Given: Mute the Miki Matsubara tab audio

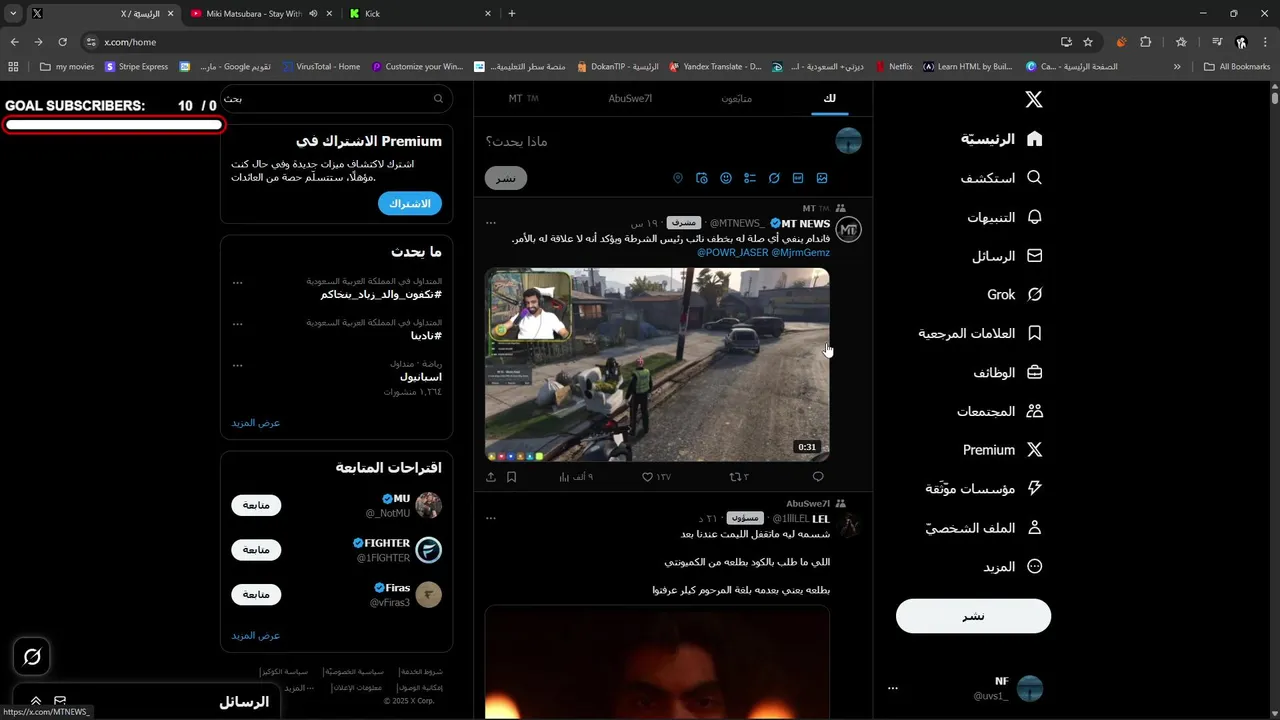Looking at the screenshot, I should click(313, 14).
